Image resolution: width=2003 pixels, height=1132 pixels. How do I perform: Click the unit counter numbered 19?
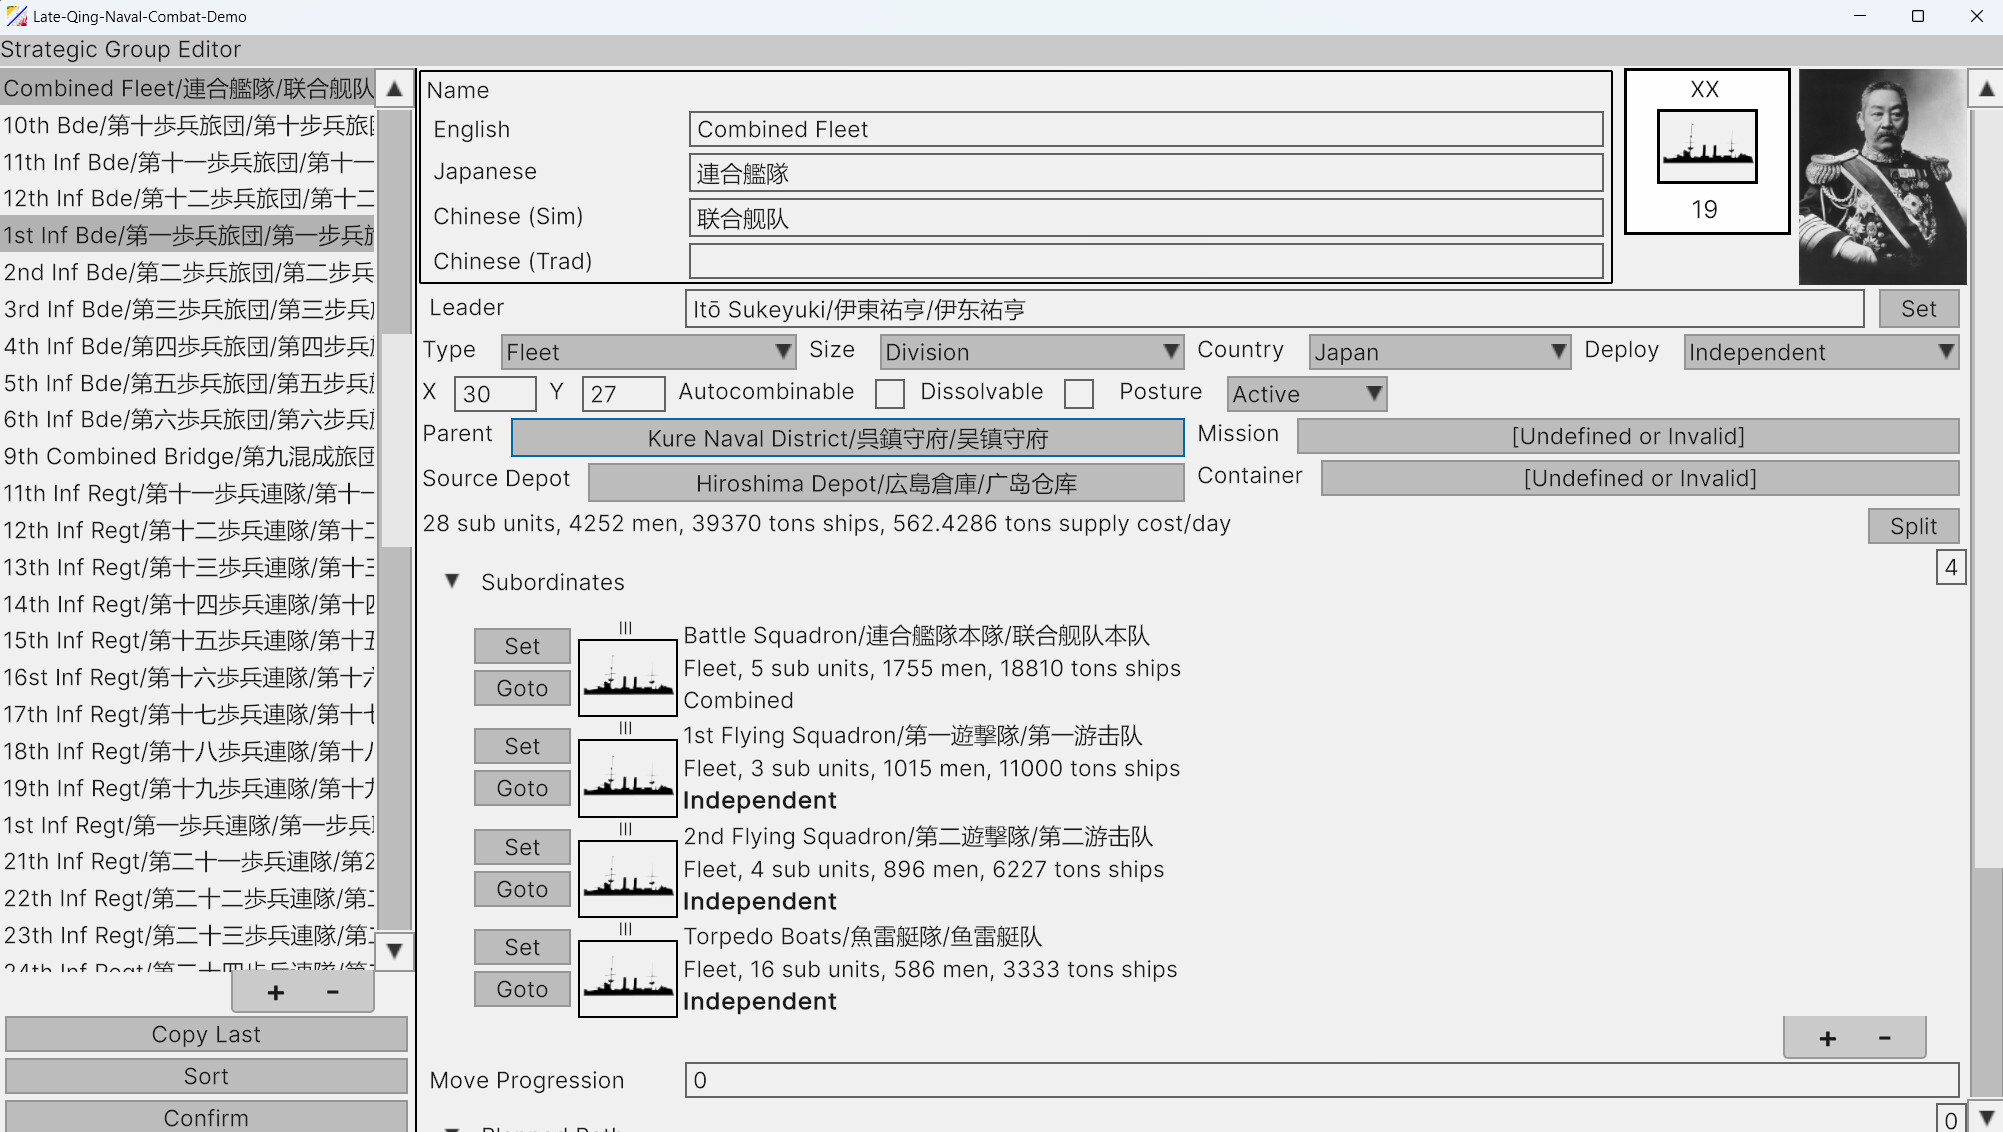1705,209
